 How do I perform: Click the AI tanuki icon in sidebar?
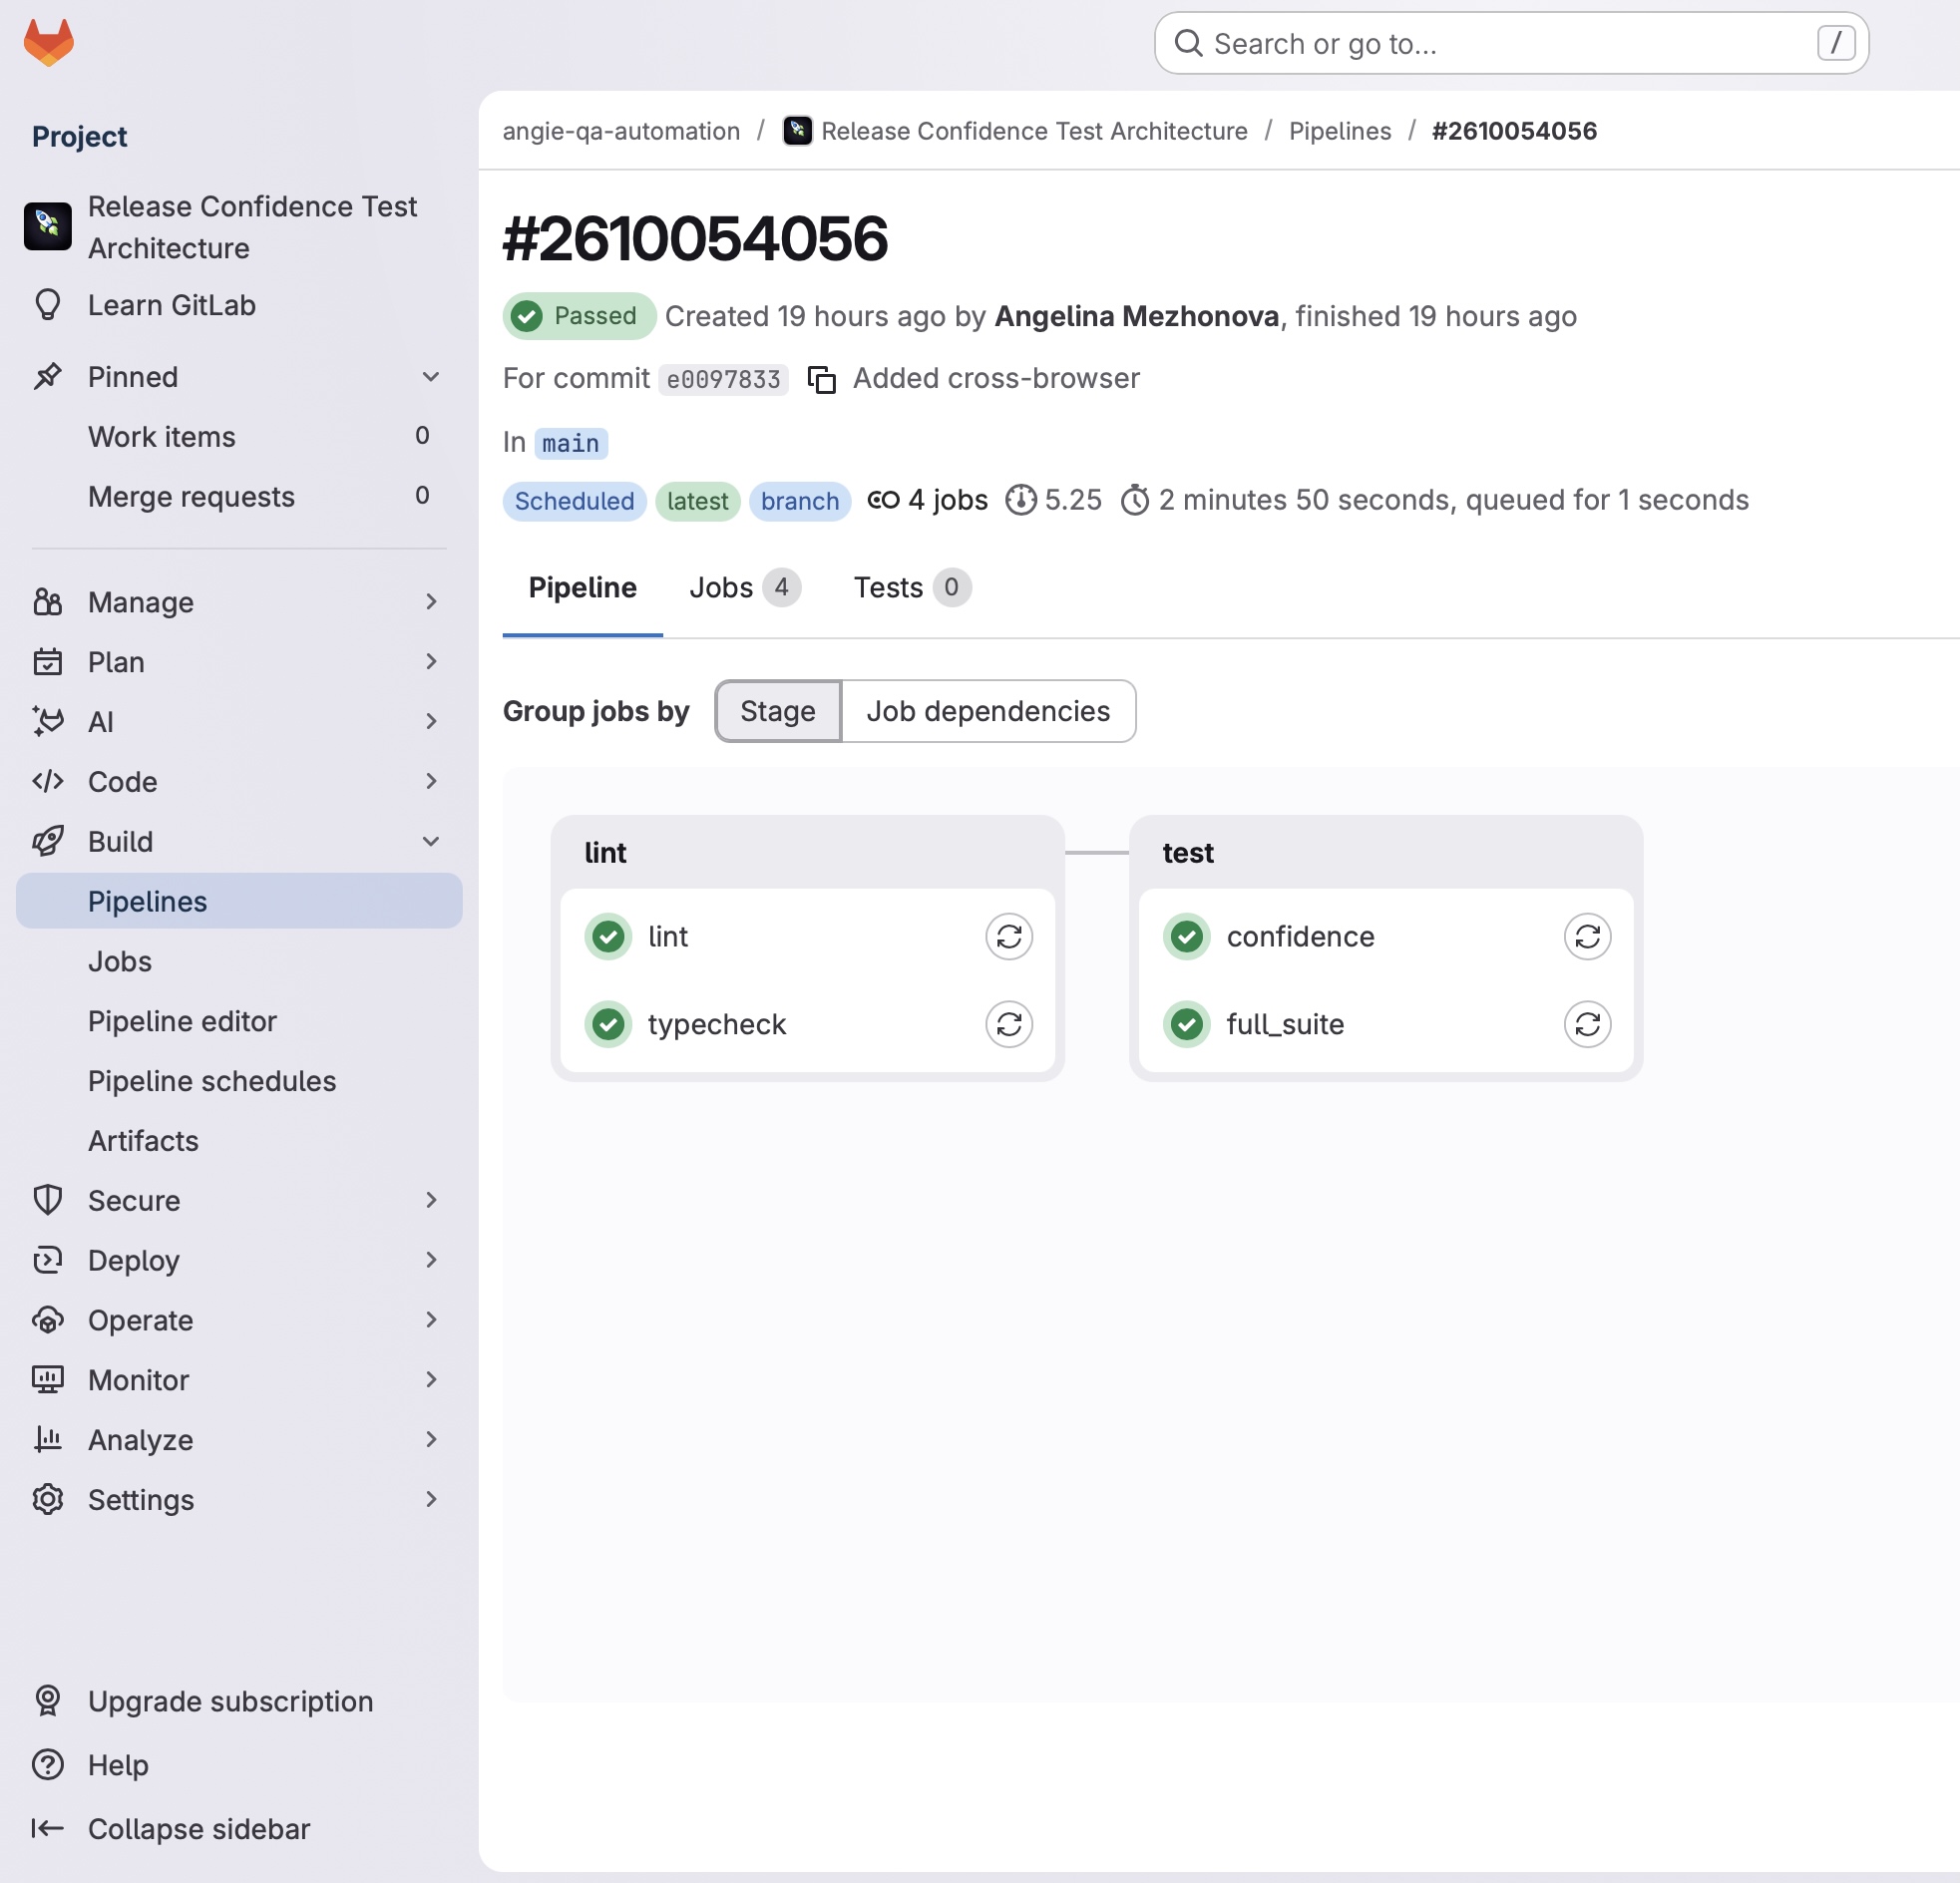tap(48, 722)
